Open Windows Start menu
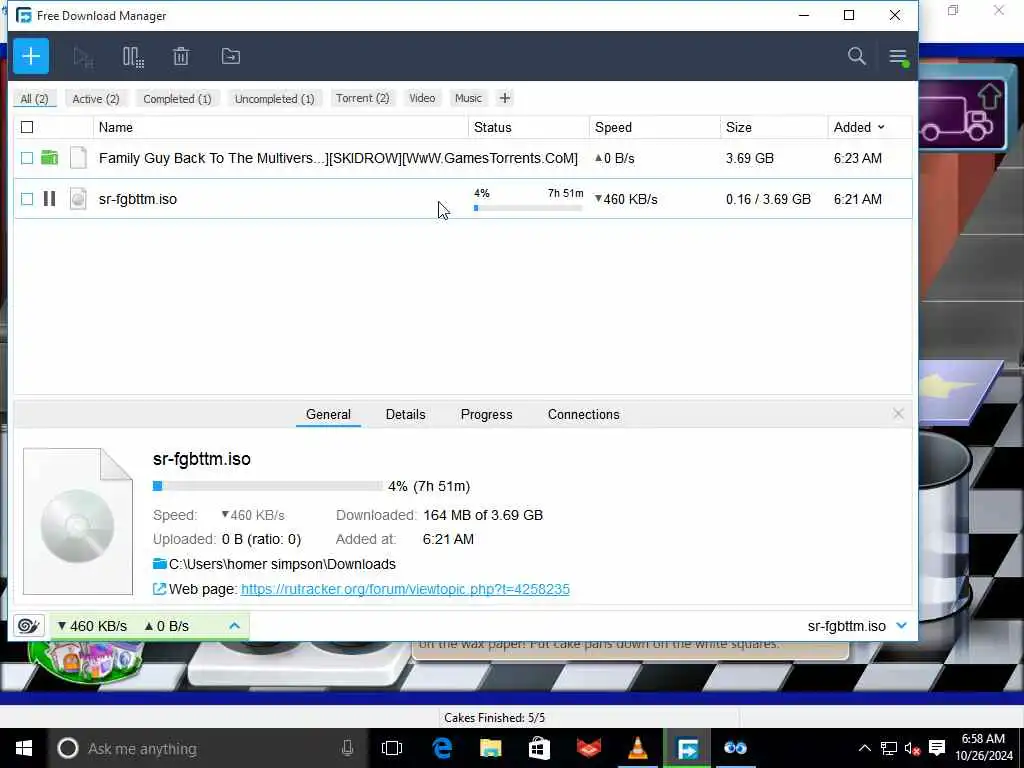 pyautogui.click(x=24, y=748)
